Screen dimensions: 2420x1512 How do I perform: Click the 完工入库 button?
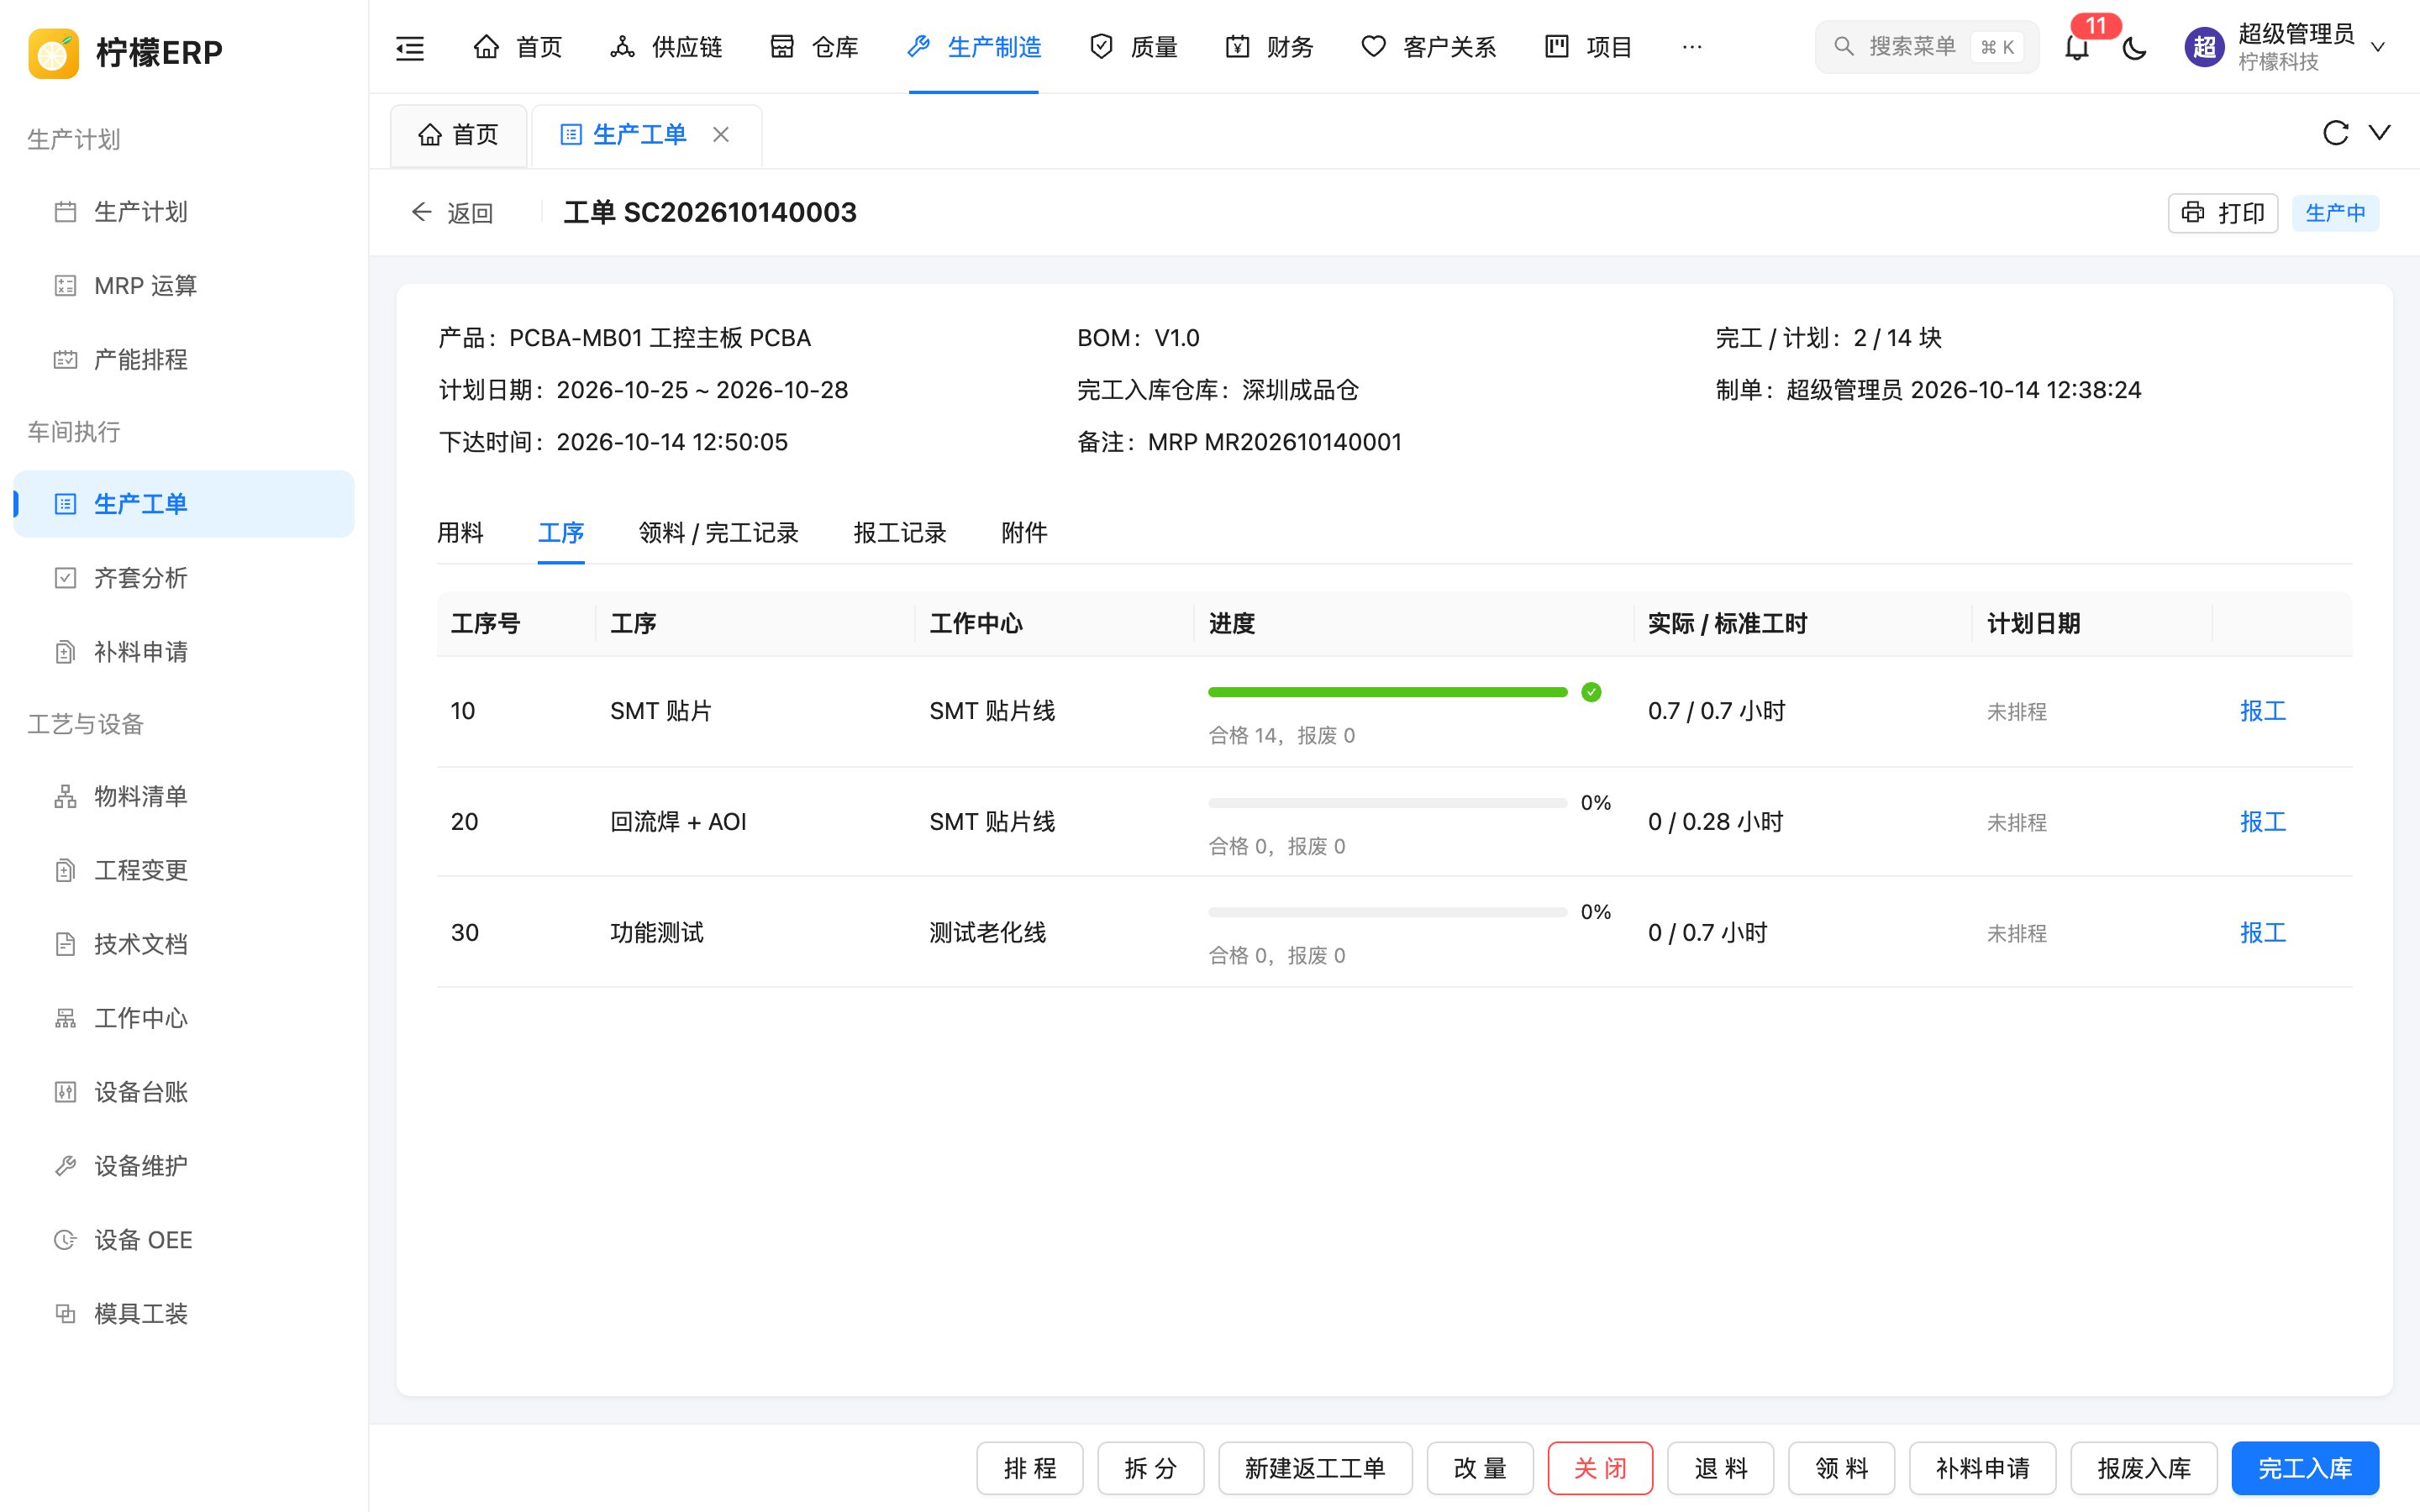coord(2305,1468)
